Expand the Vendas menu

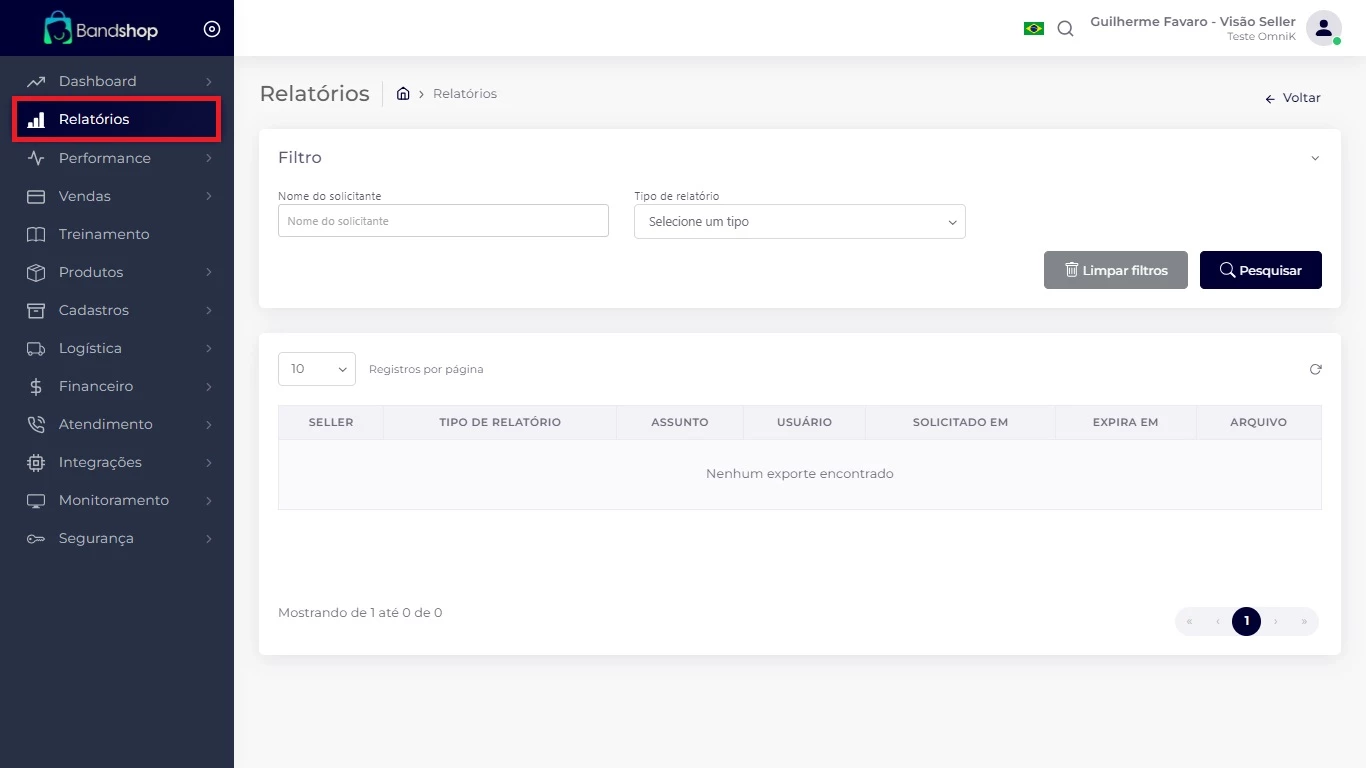point(85,196)
